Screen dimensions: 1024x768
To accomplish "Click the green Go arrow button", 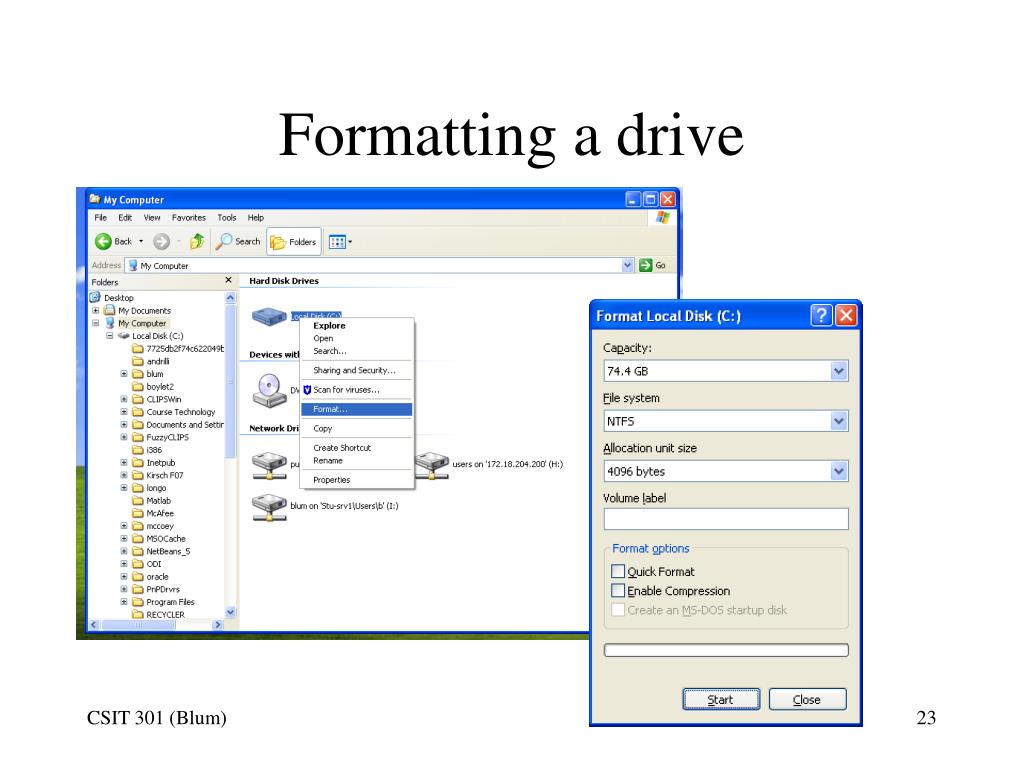I will point(646,265).
